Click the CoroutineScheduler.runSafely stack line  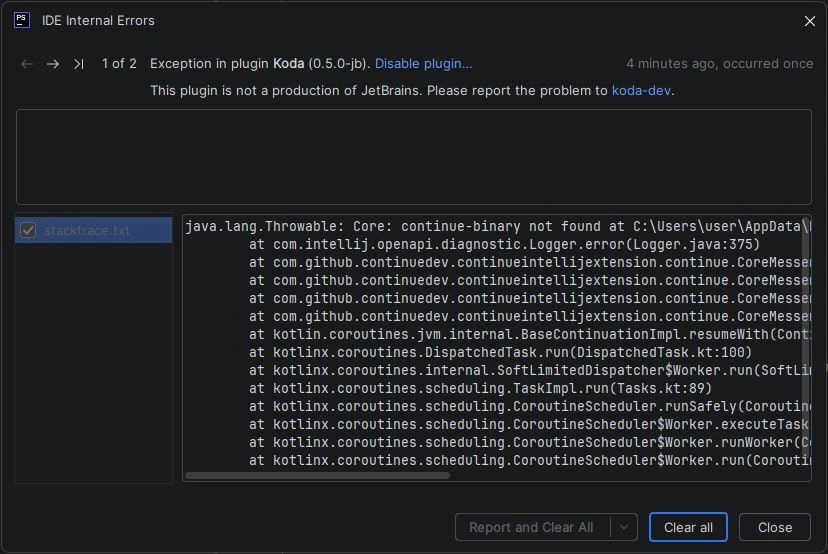pyautogui.click(x=530, y=406)
